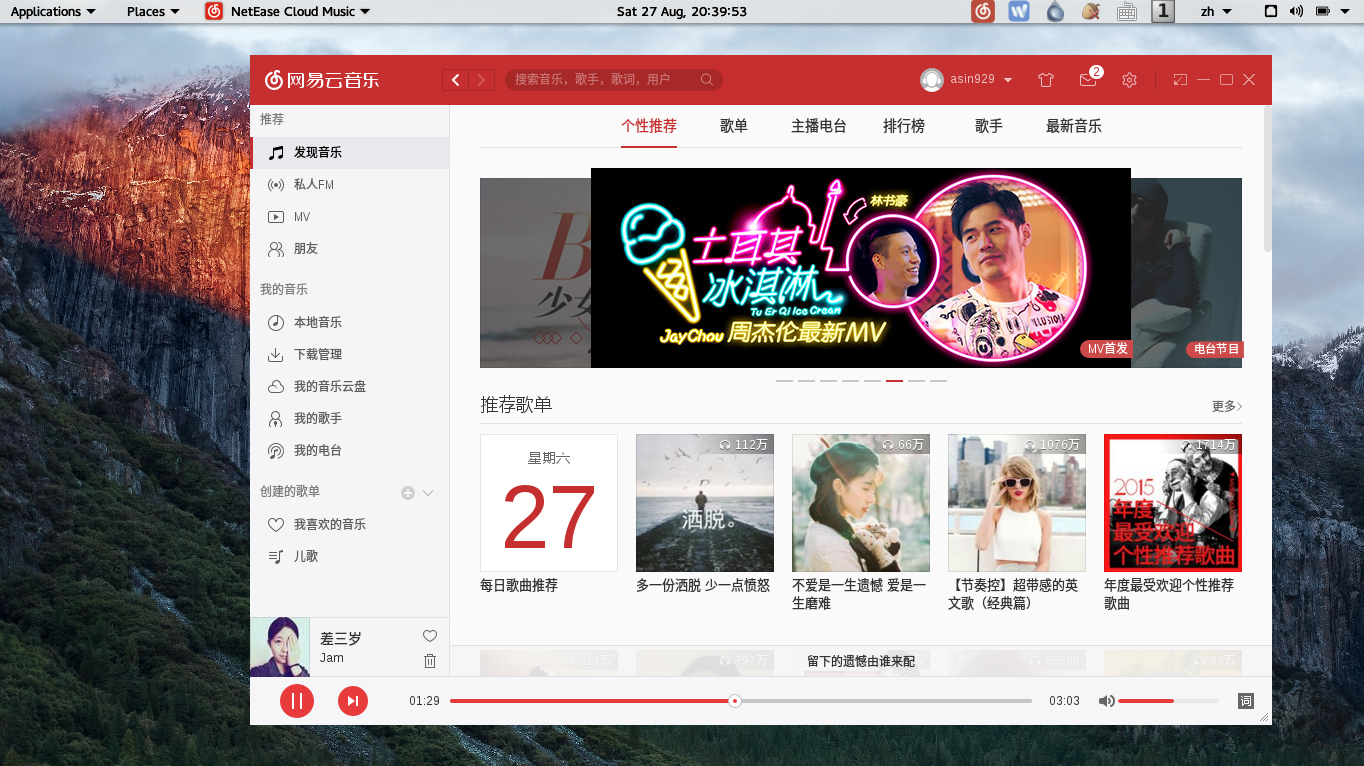This screenshot has width=1364, height=766.
Task: Open MV in the sidebar
Action: [x=350, y=217]
